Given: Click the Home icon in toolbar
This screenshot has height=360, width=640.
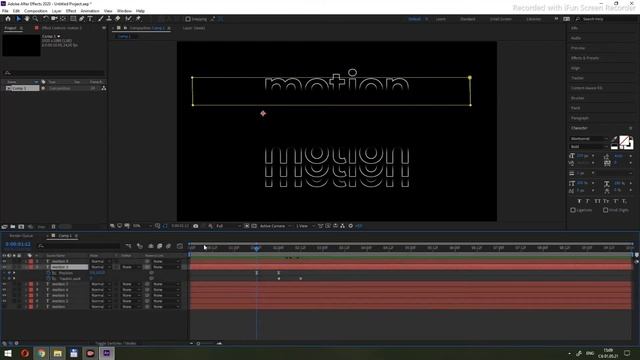Looking at the screenshot, I should click(8, 19).
